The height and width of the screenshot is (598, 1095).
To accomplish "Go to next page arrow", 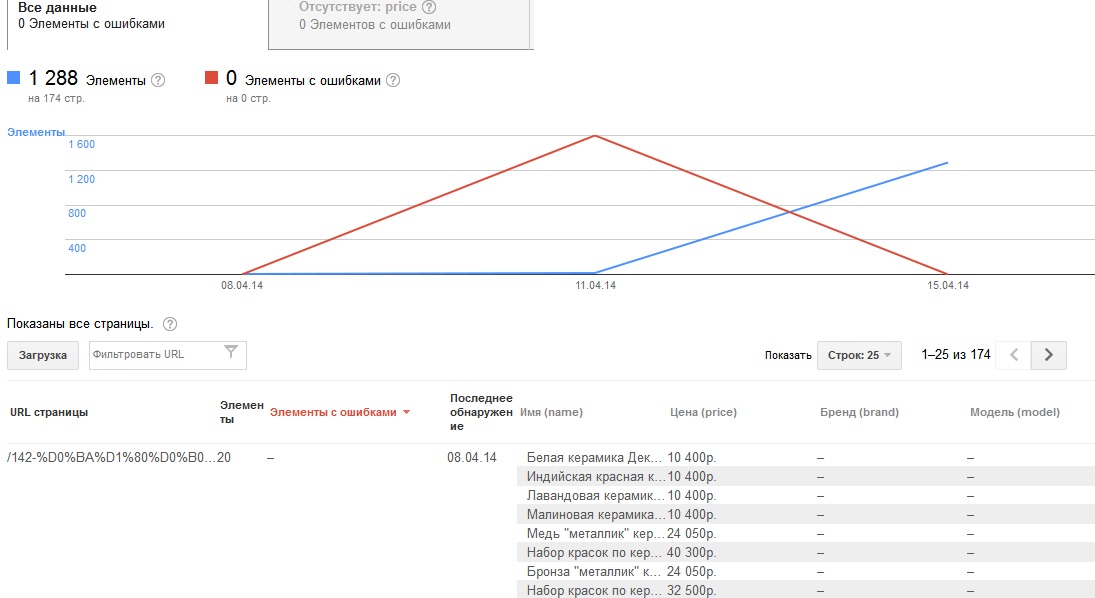I will (1048, 355).
